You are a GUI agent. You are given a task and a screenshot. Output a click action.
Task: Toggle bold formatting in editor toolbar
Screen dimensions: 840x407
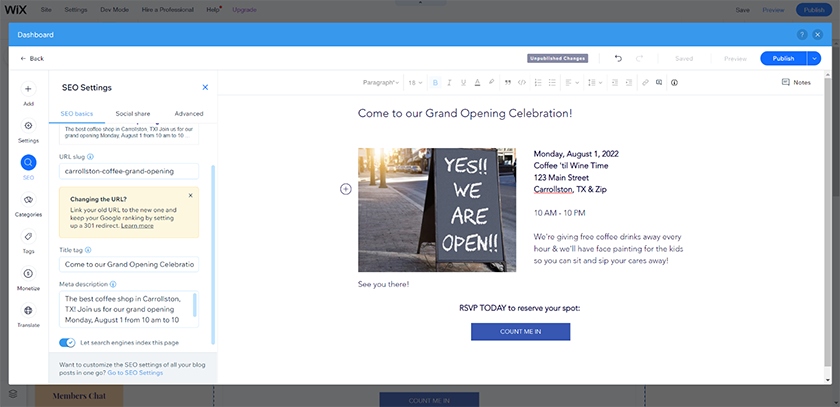tap(435, 82)
